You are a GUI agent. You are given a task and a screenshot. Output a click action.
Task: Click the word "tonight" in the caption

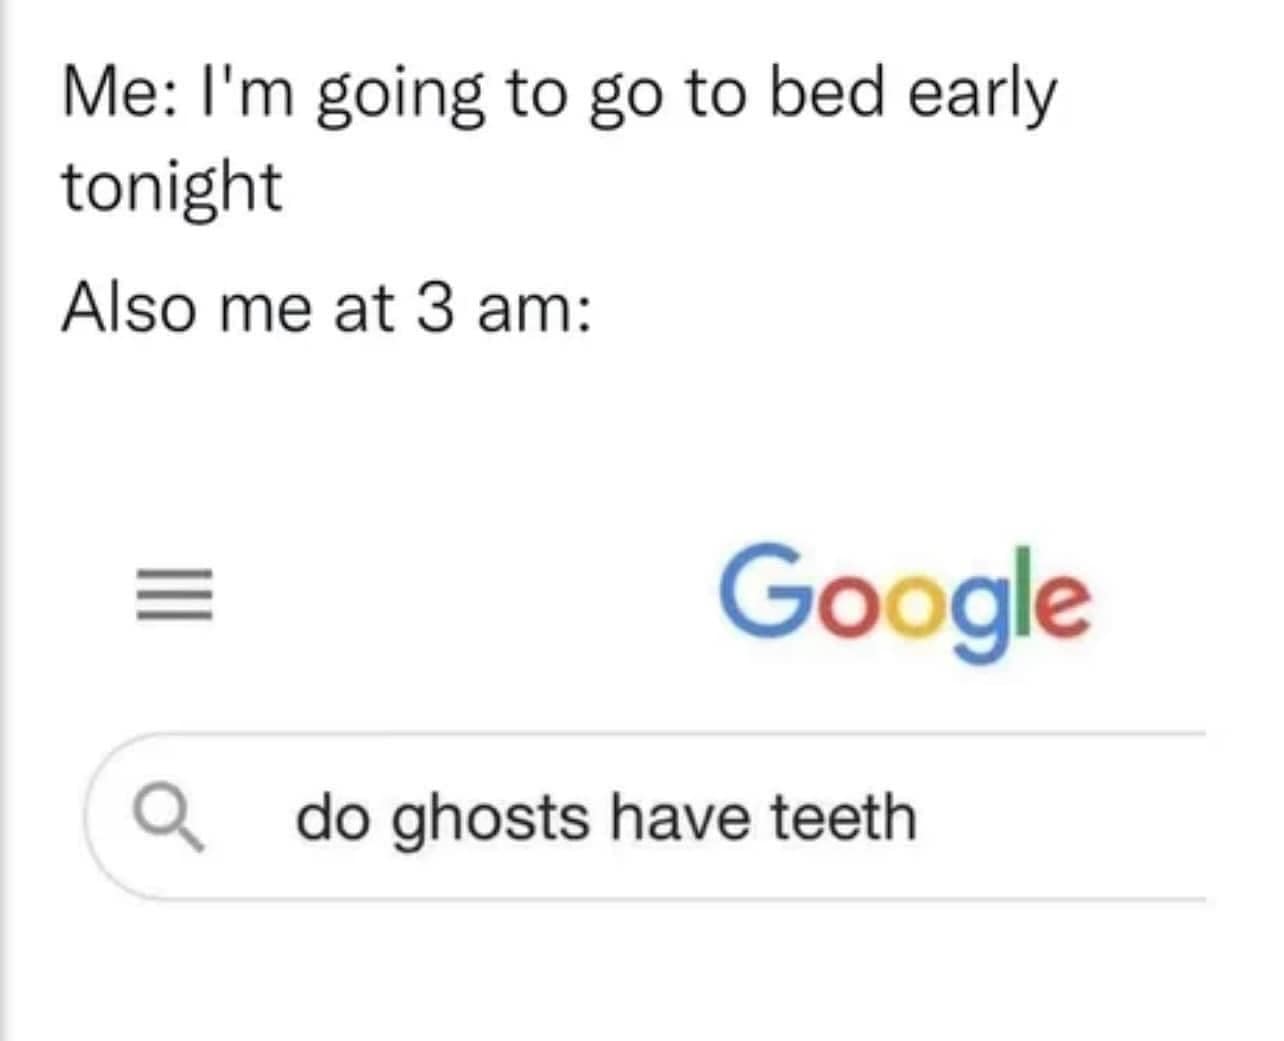coord(172,188)
